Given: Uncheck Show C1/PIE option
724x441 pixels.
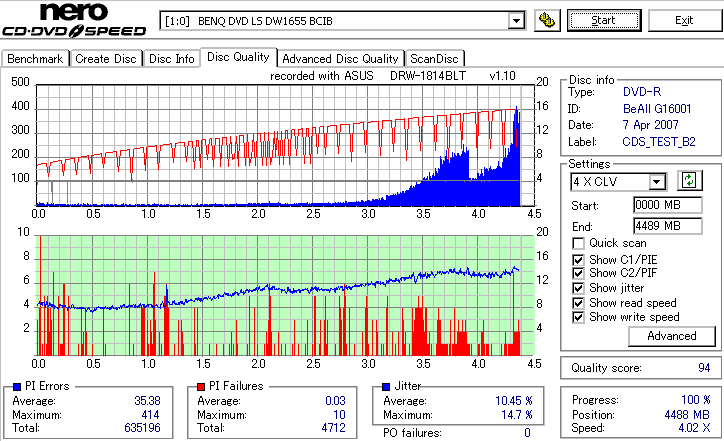Looking at the screenshot, I should click(x=578, y=260).
